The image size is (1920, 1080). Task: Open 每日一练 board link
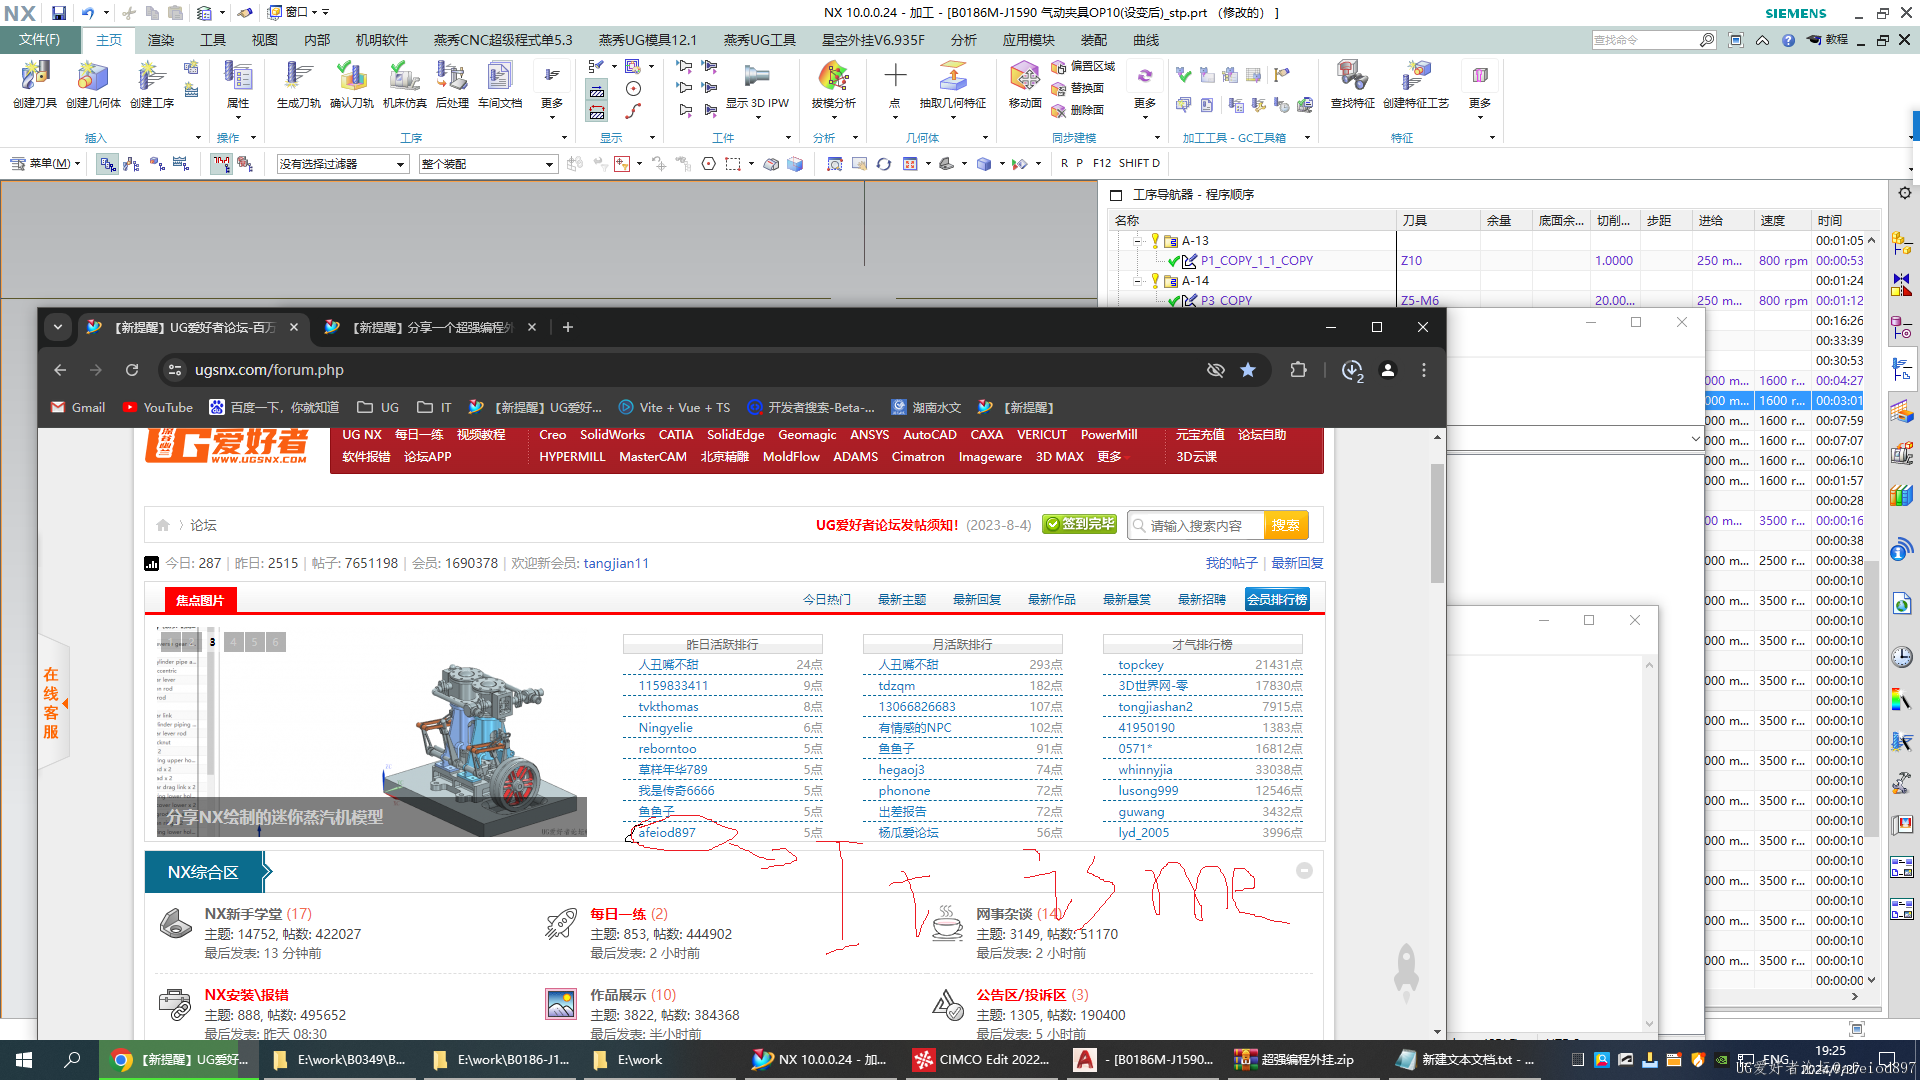coord(618,913)
